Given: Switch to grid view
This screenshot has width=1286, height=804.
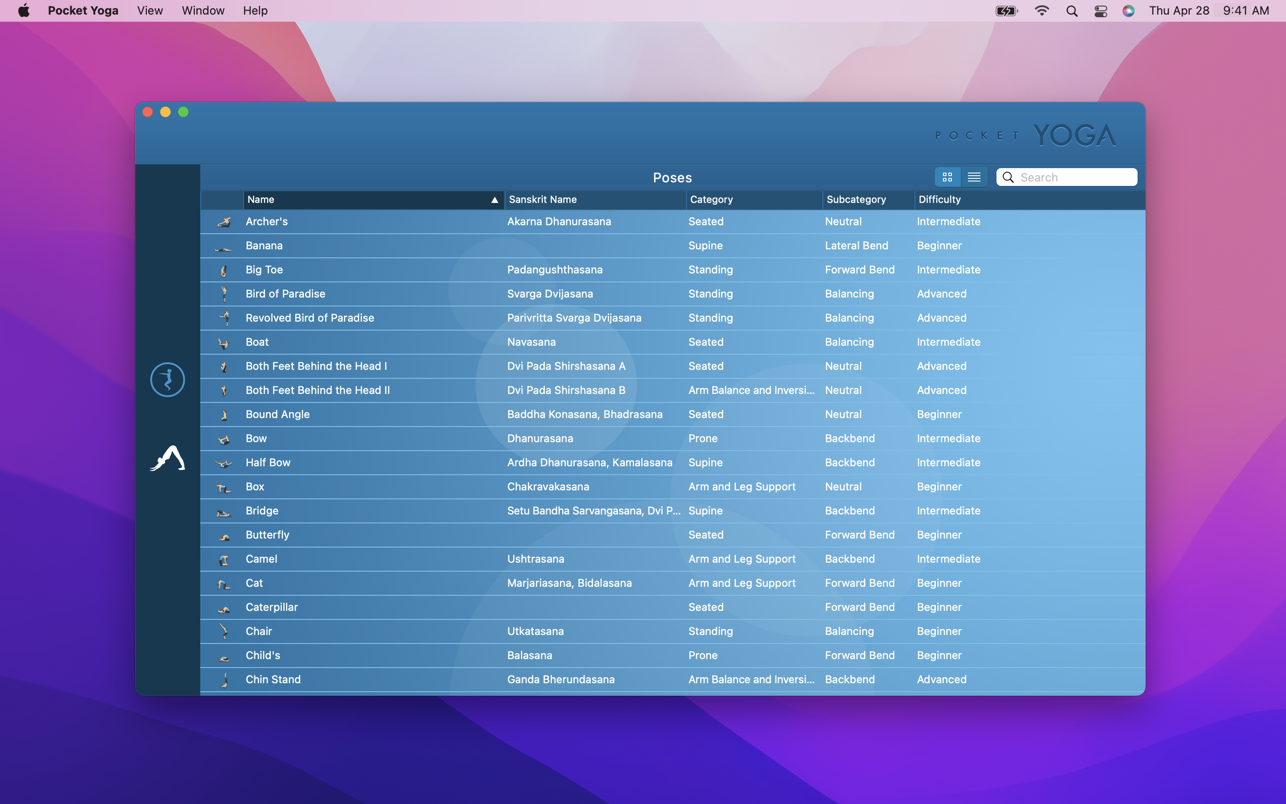Looking at the screenshot, I should tap(947, 177).
